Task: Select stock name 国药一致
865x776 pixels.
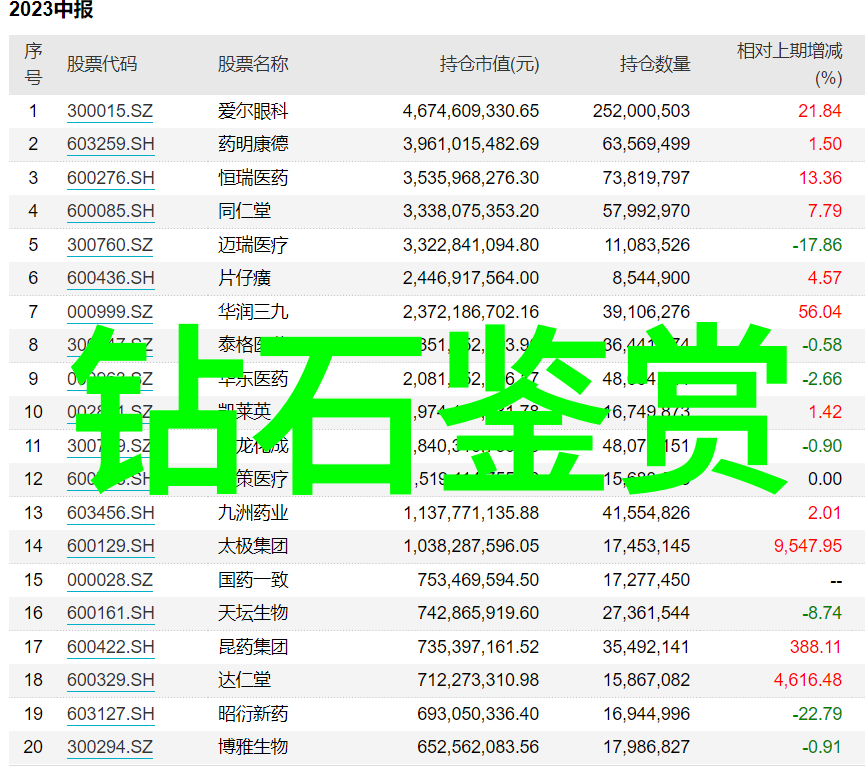Action: pos(253,581)
